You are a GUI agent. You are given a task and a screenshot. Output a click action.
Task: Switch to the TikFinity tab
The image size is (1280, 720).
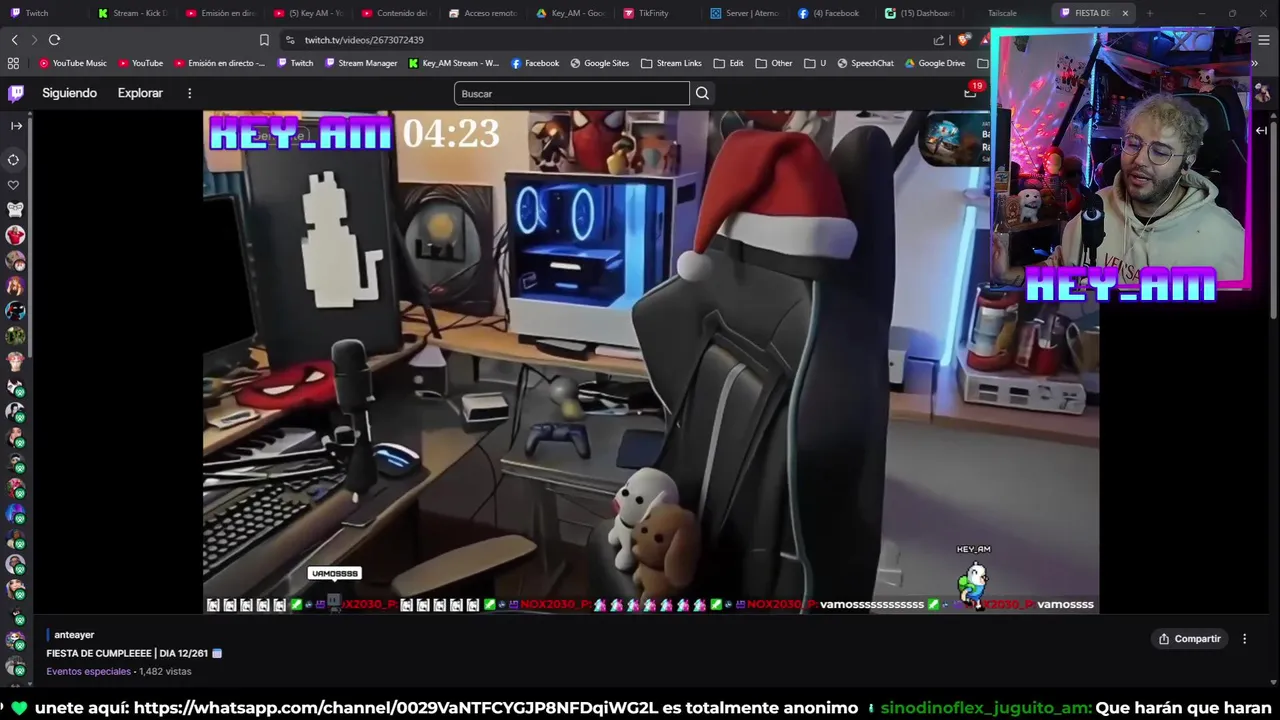pos(658,13)
